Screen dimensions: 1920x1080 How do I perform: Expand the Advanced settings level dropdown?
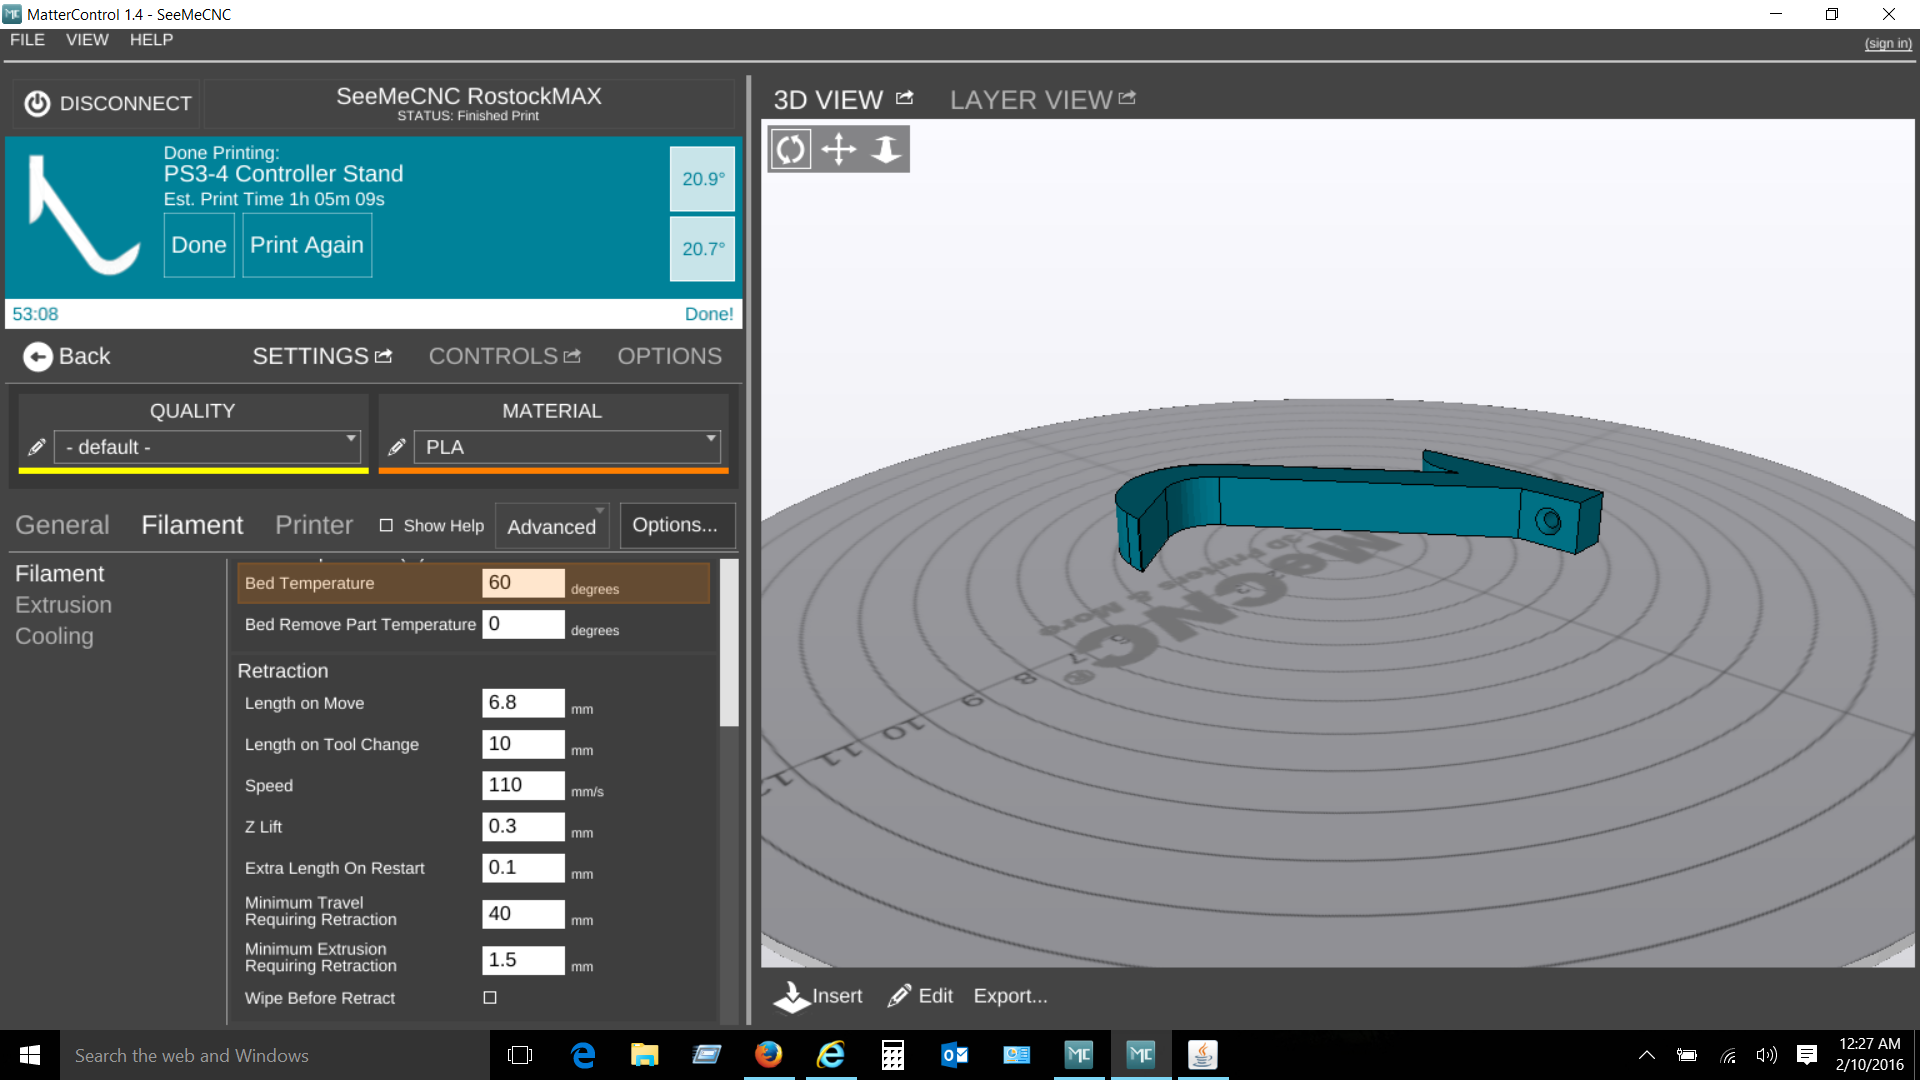click(552, 526)
